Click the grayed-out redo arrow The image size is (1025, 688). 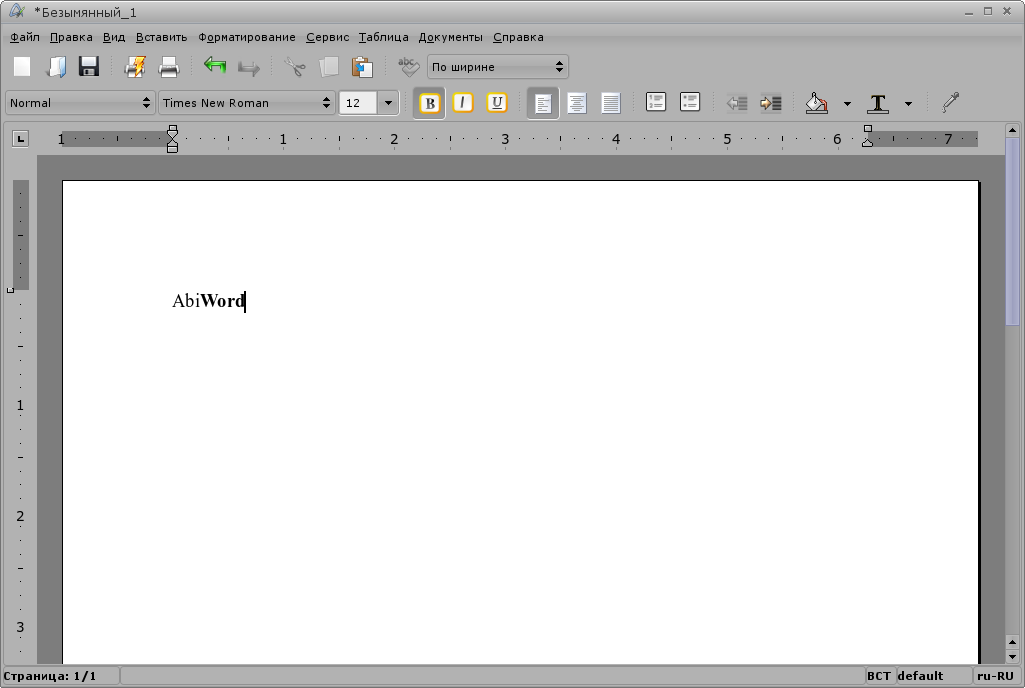248,67
